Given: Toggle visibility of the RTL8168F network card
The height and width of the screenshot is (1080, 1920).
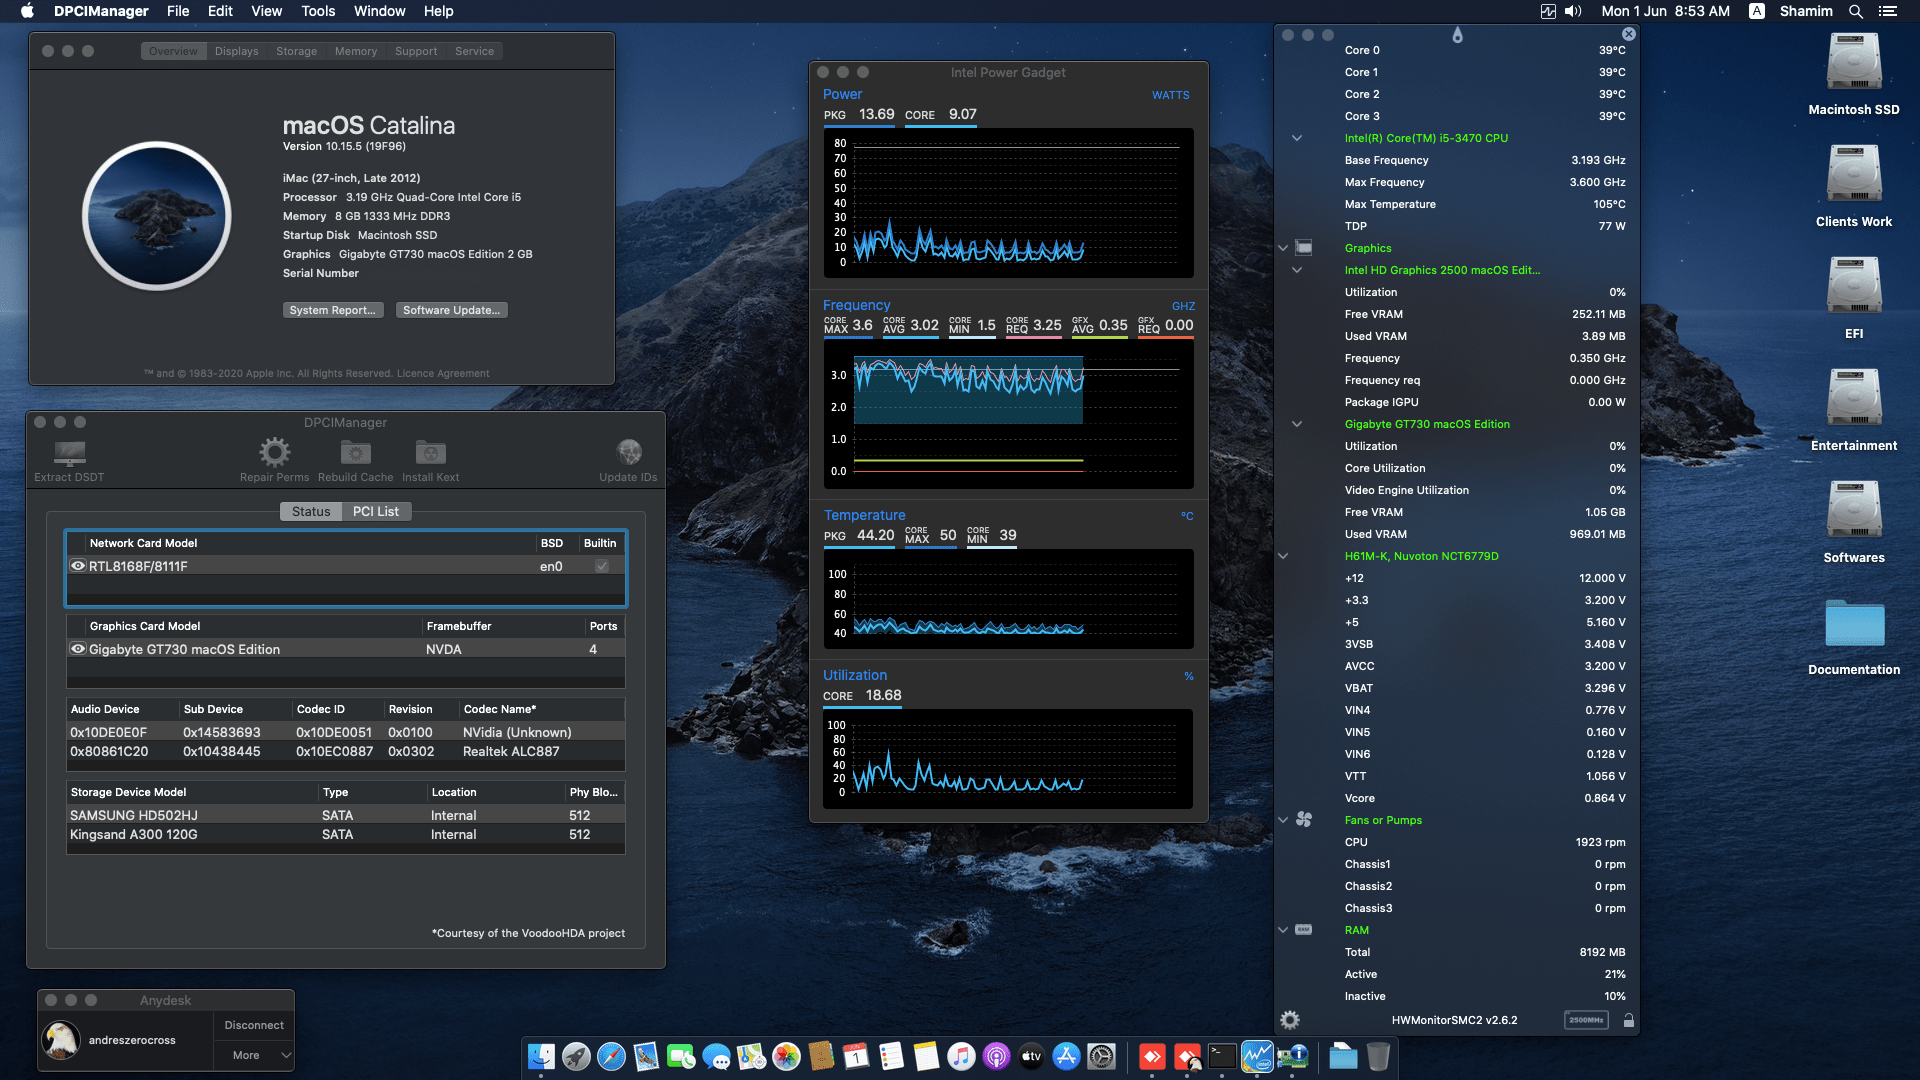Looking at the screenshot, I should point(78,566).
